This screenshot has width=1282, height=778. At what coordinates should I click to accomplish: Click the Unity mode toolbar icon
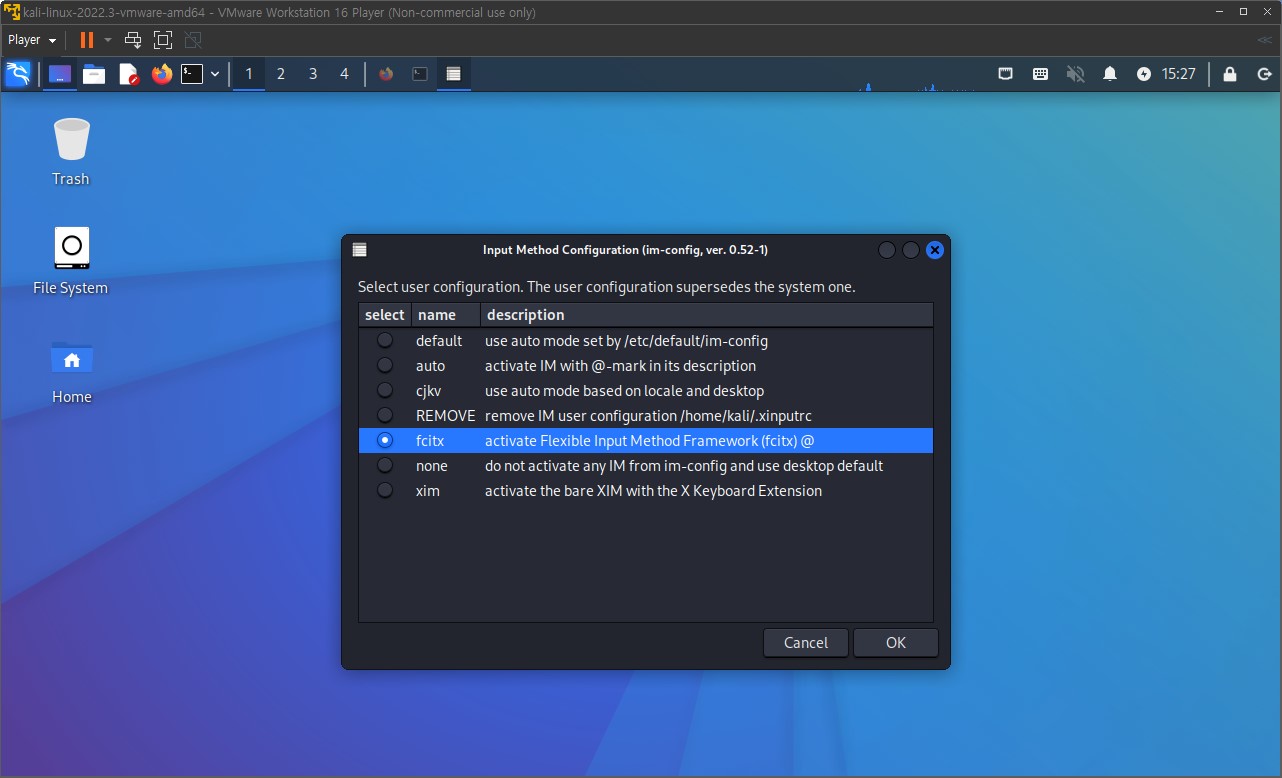coord(193,40)
